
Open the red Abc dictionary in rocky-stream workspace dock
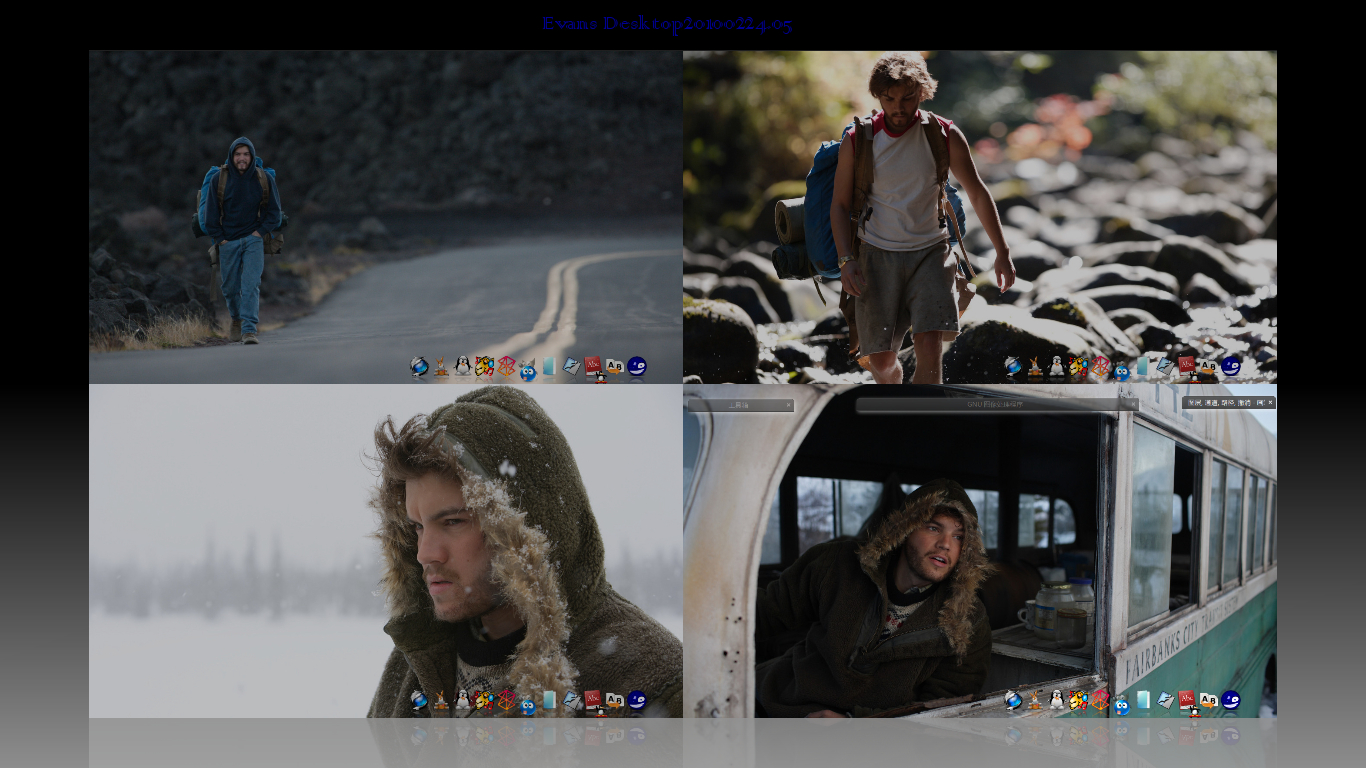[x=1187, y=367]
